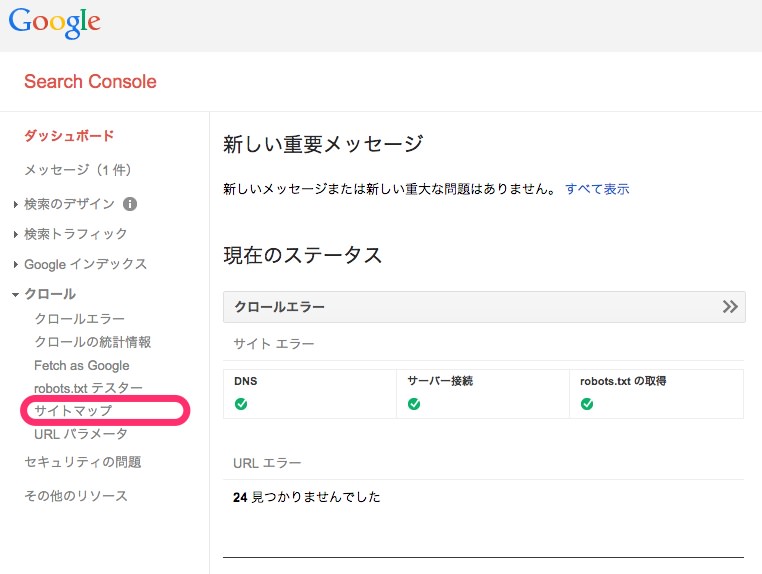Select the robots.txt の取得 cell label
Image resolution: width=762 pixels, height=574 pixels.
[623, 381]
